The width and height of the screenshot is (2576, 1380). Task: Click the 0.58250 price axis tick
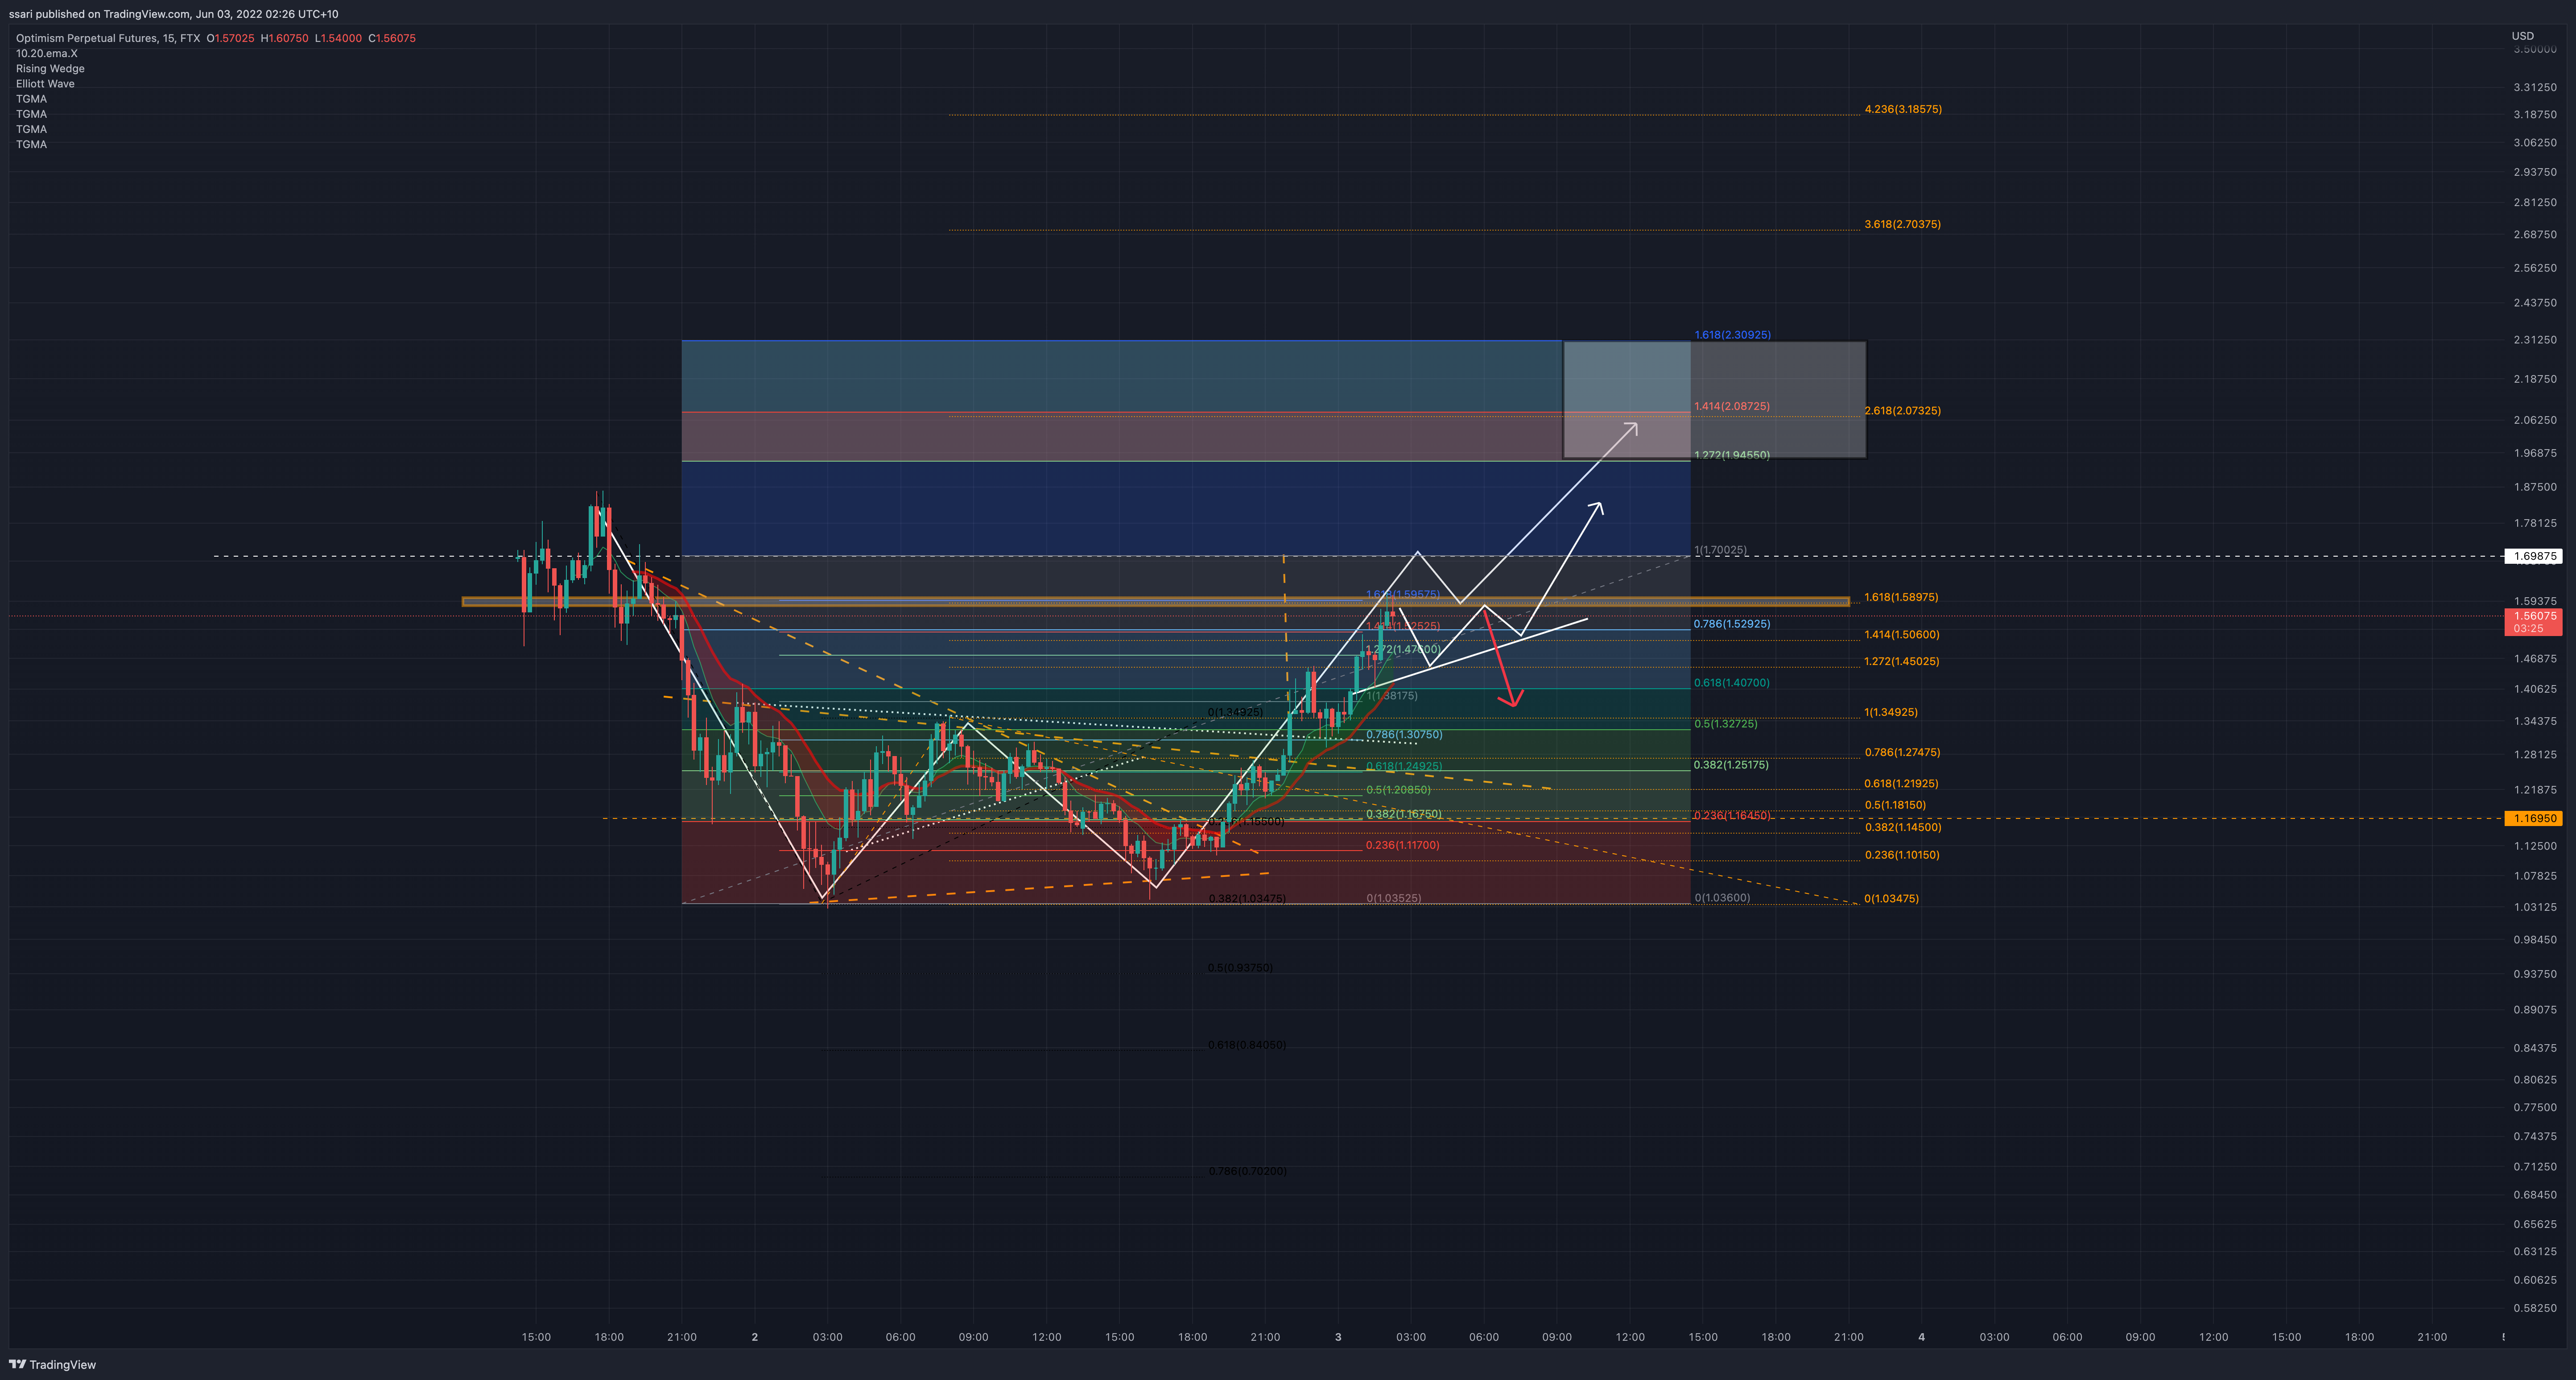click(x=2535, y=1308)
